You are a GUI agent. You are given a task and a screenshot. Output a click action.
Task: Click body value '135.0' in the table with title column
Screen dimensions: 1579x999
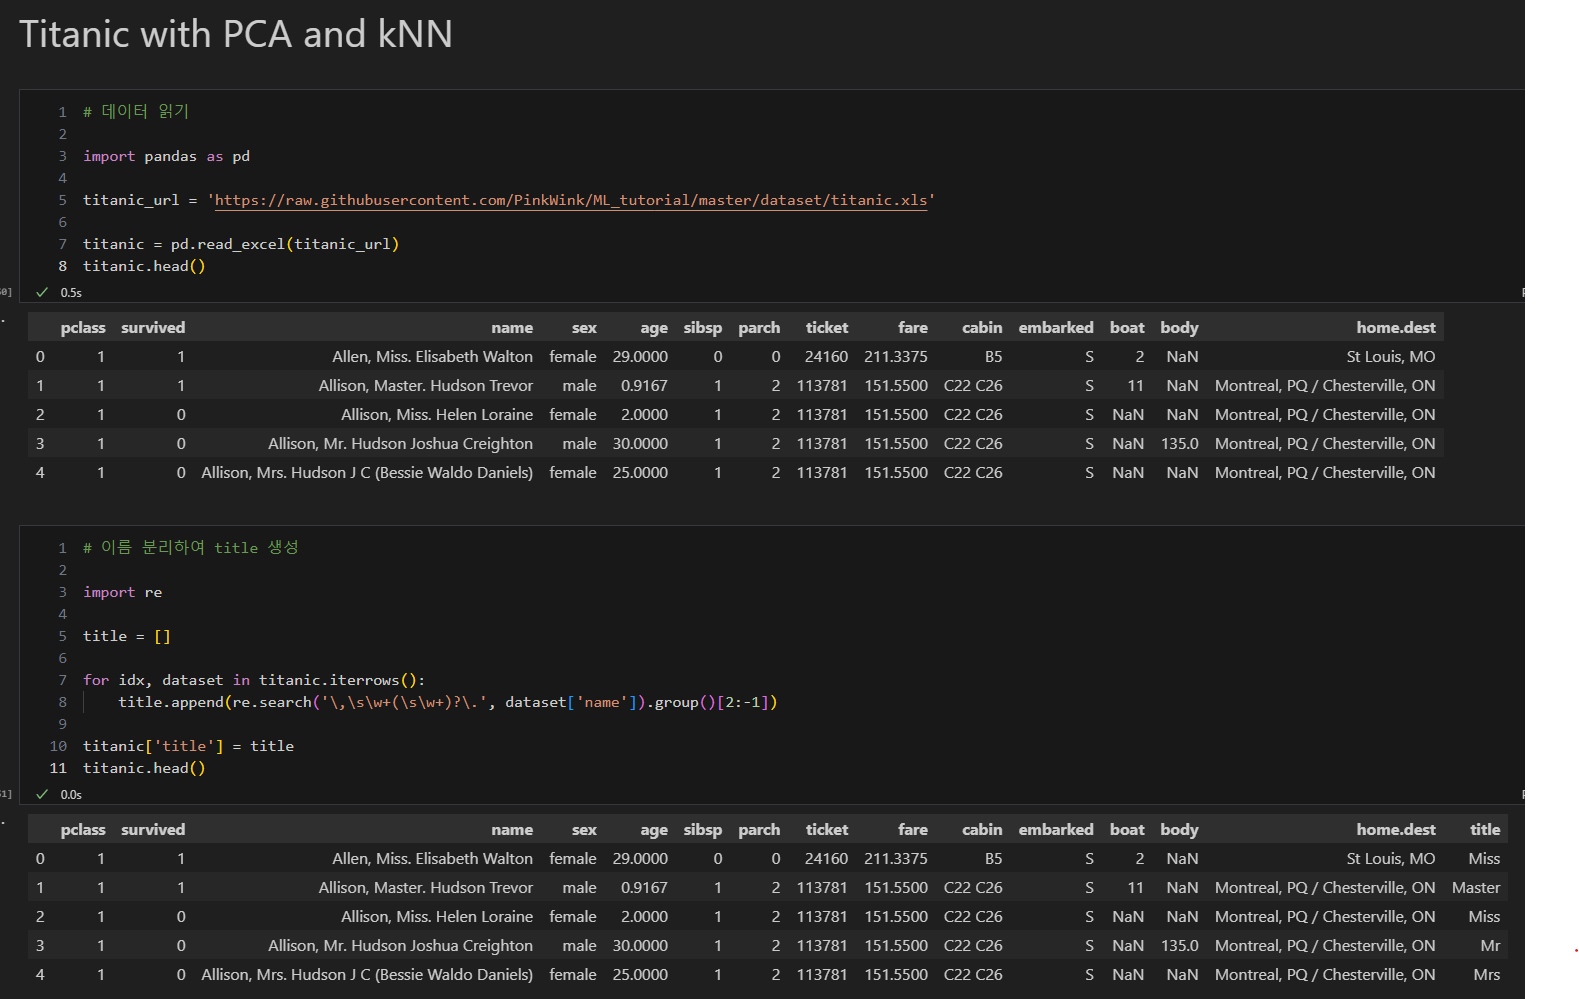point(1180,946)
